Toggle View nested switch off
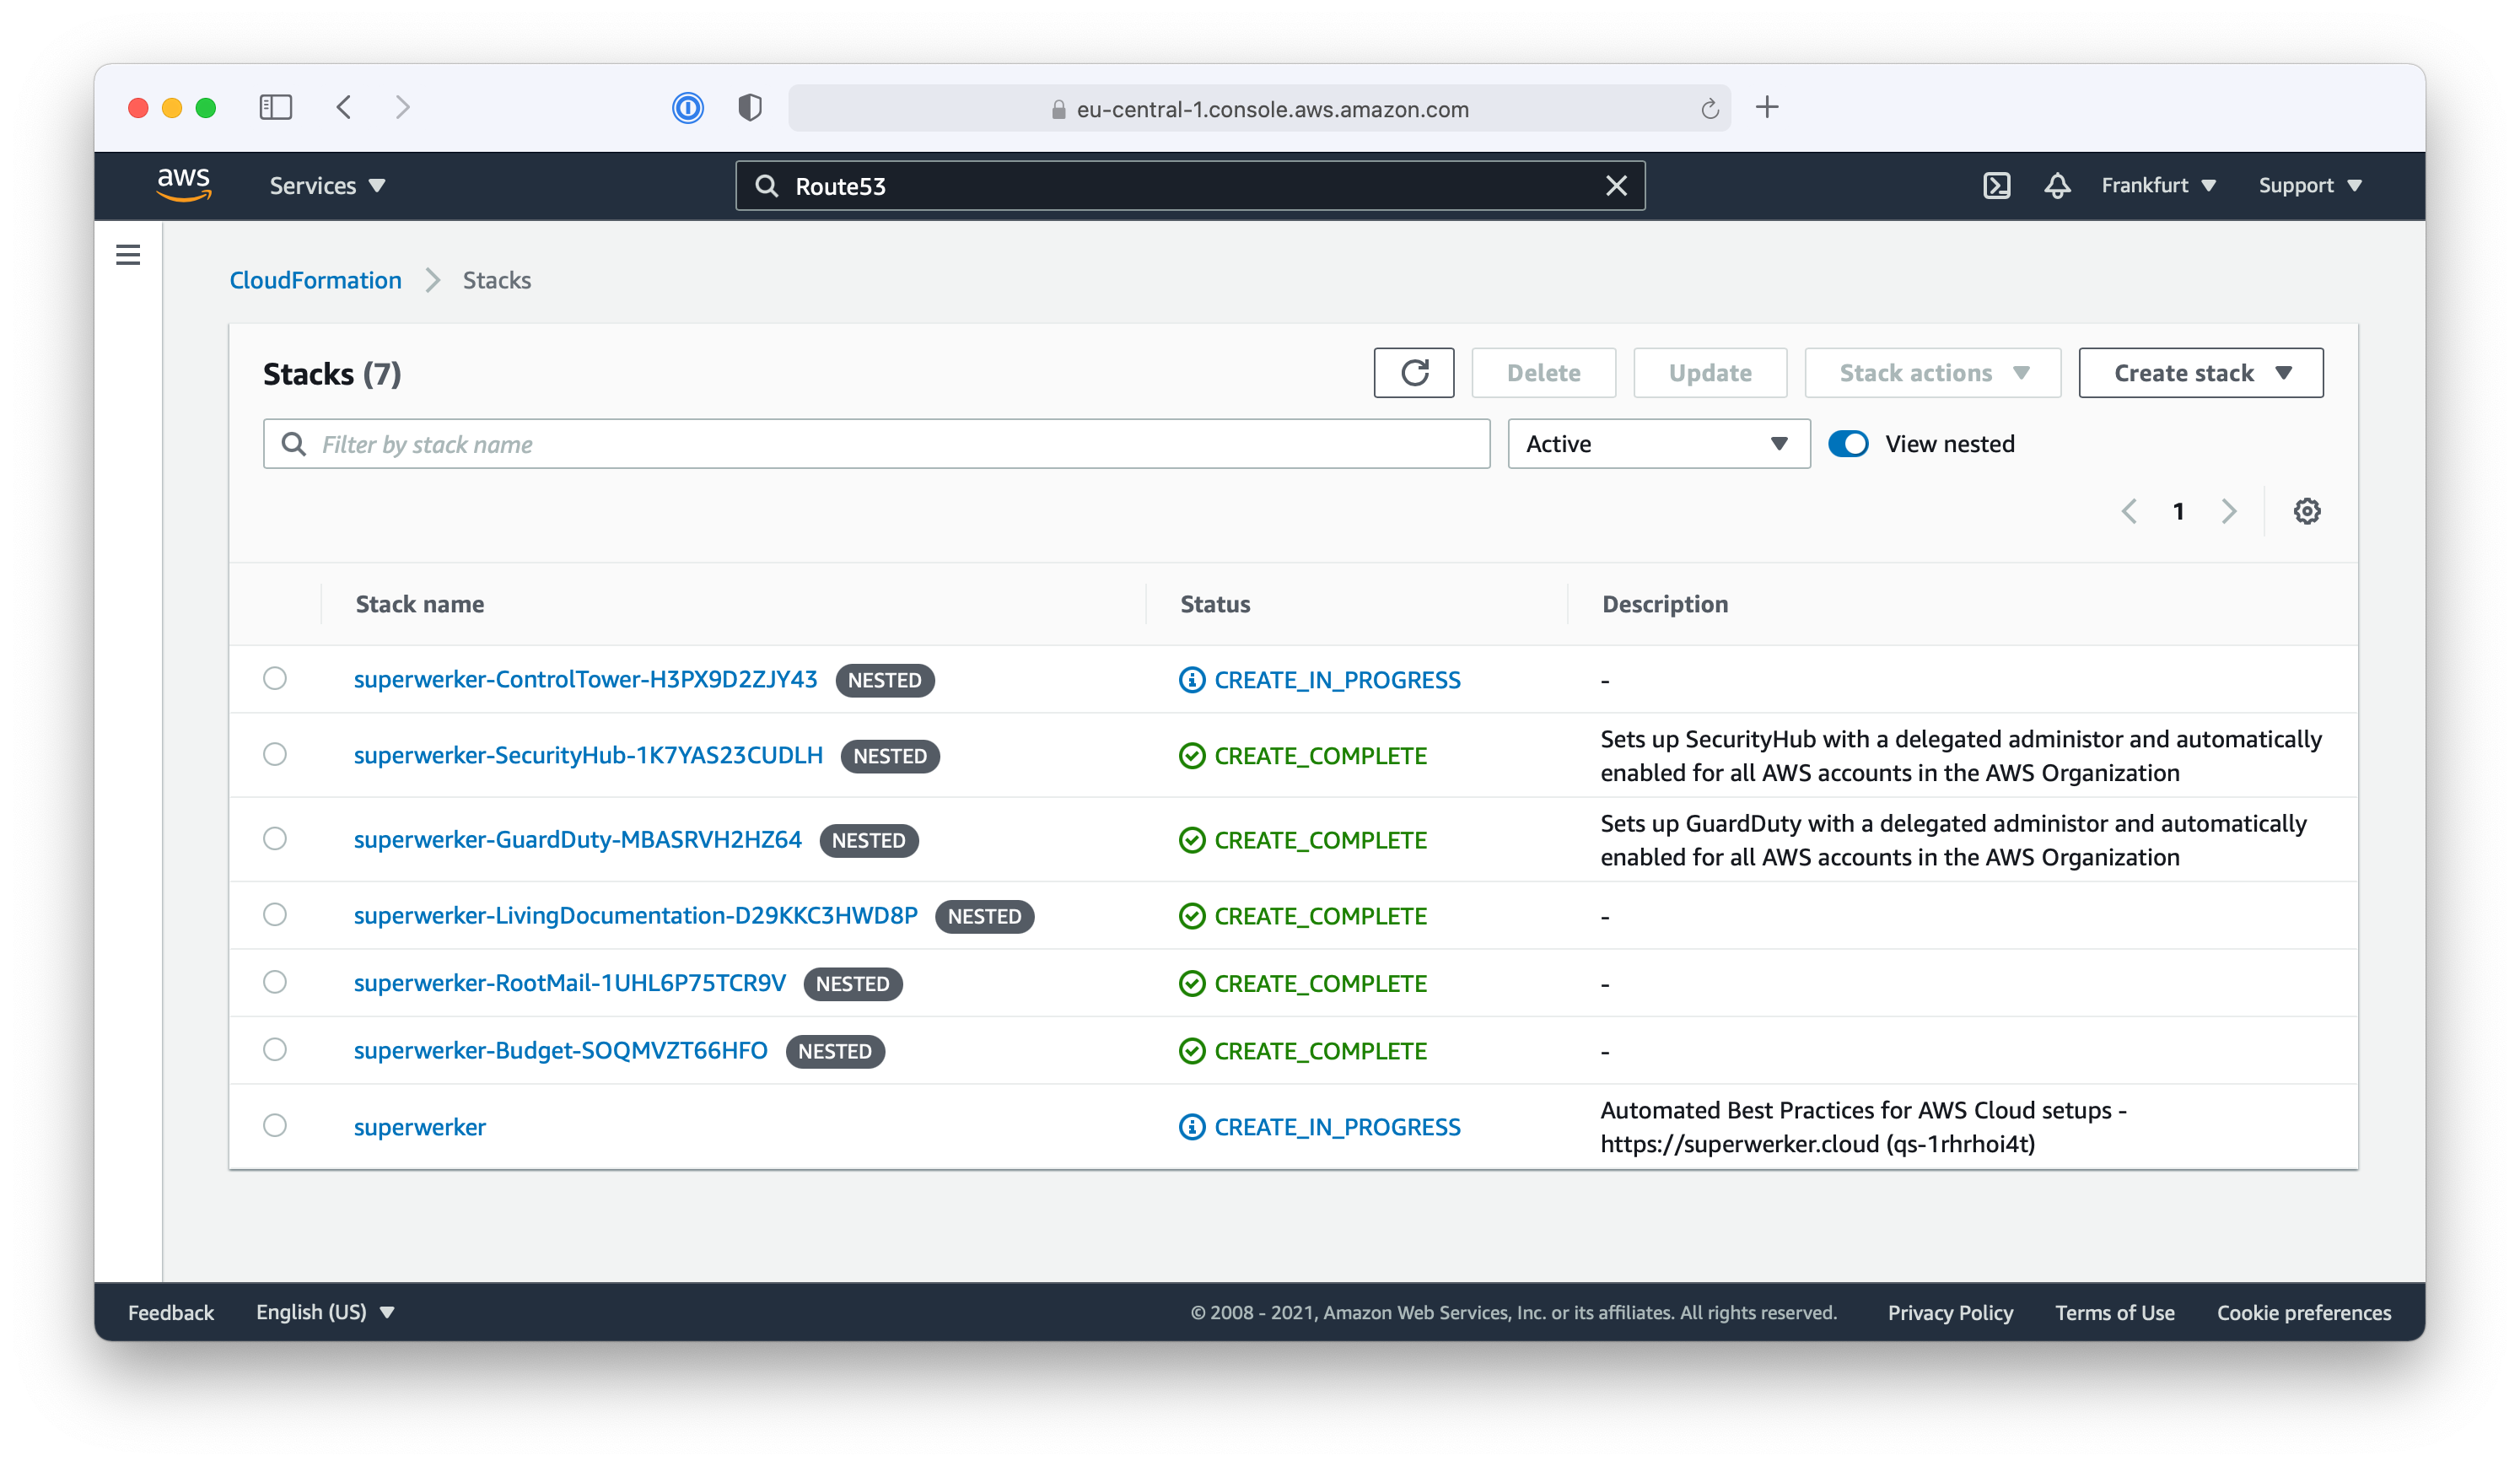The width and height of the screenshot is (2520, 1466). click(x=1848, y=444)
